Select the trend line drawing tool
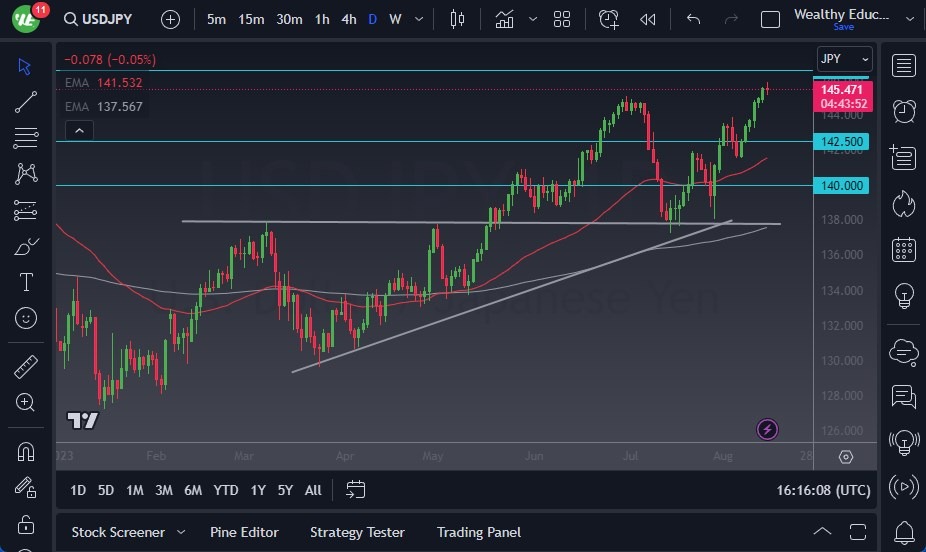 [27, 101]
